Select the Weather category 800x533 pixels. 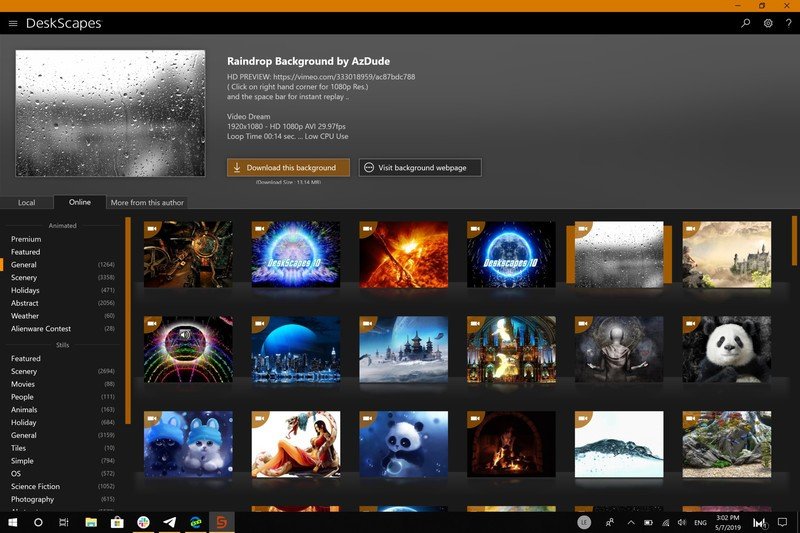62,316
